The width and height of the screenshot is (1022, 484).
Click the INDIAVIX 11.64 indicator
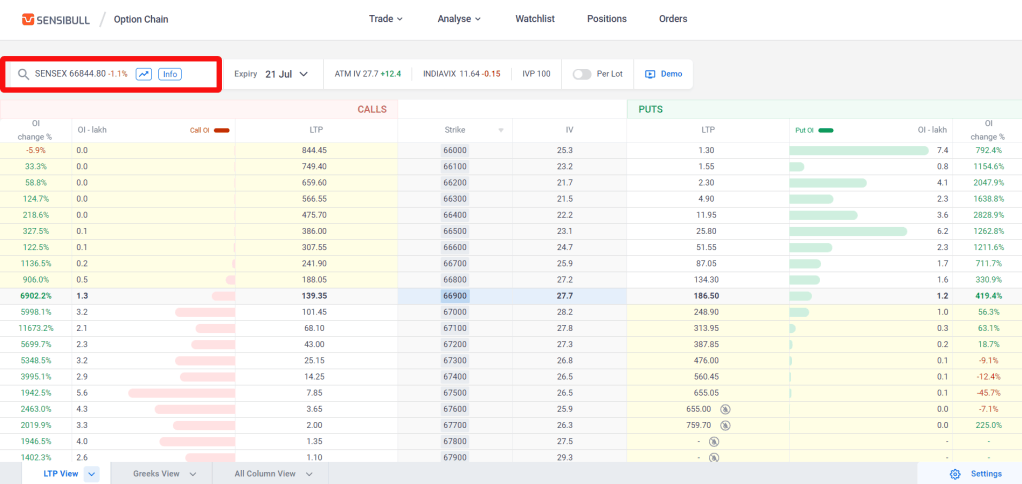[x=461, y=74]
